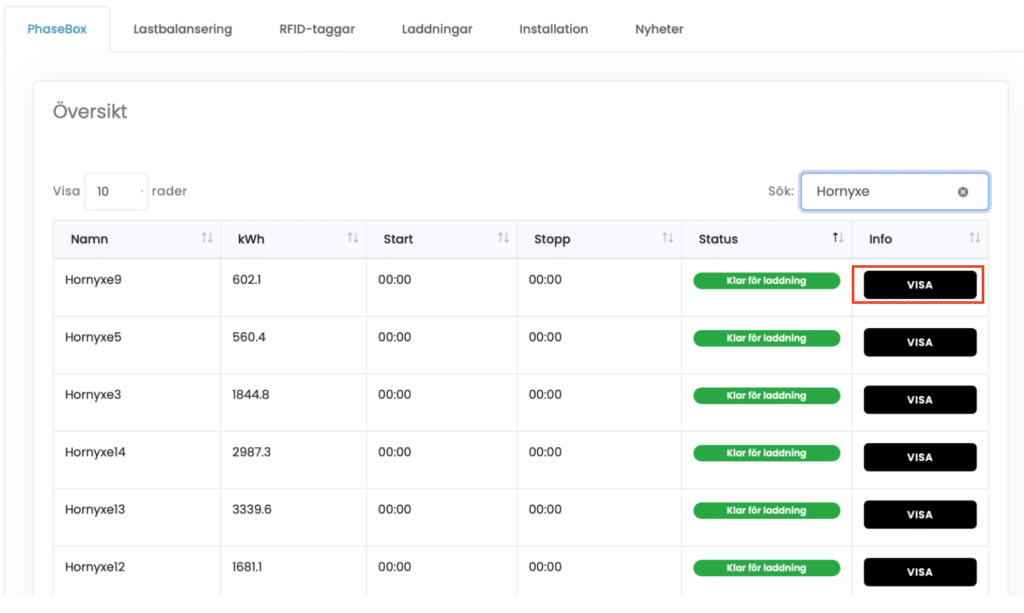Focus the Sök search field
The height and width of the screenshot is (613, 1024).
pos(895,191)
